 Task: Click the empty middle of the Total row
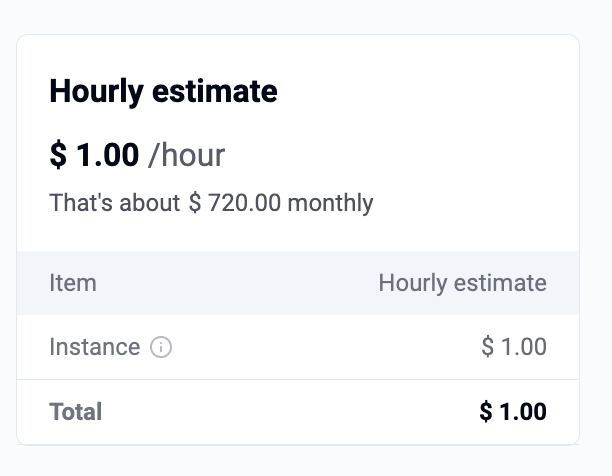[x=290, y=411]
